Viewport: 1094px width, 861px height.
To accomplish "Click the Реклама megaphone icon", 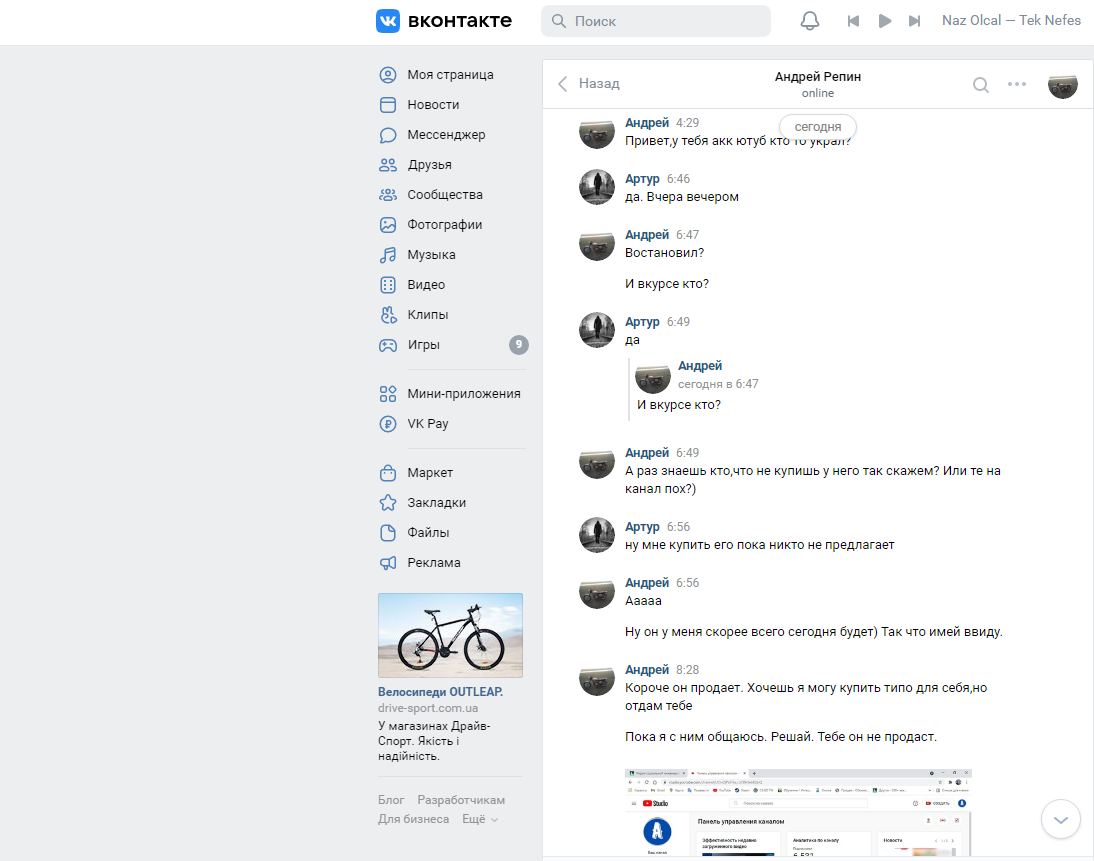I will (x=388, y=562).
